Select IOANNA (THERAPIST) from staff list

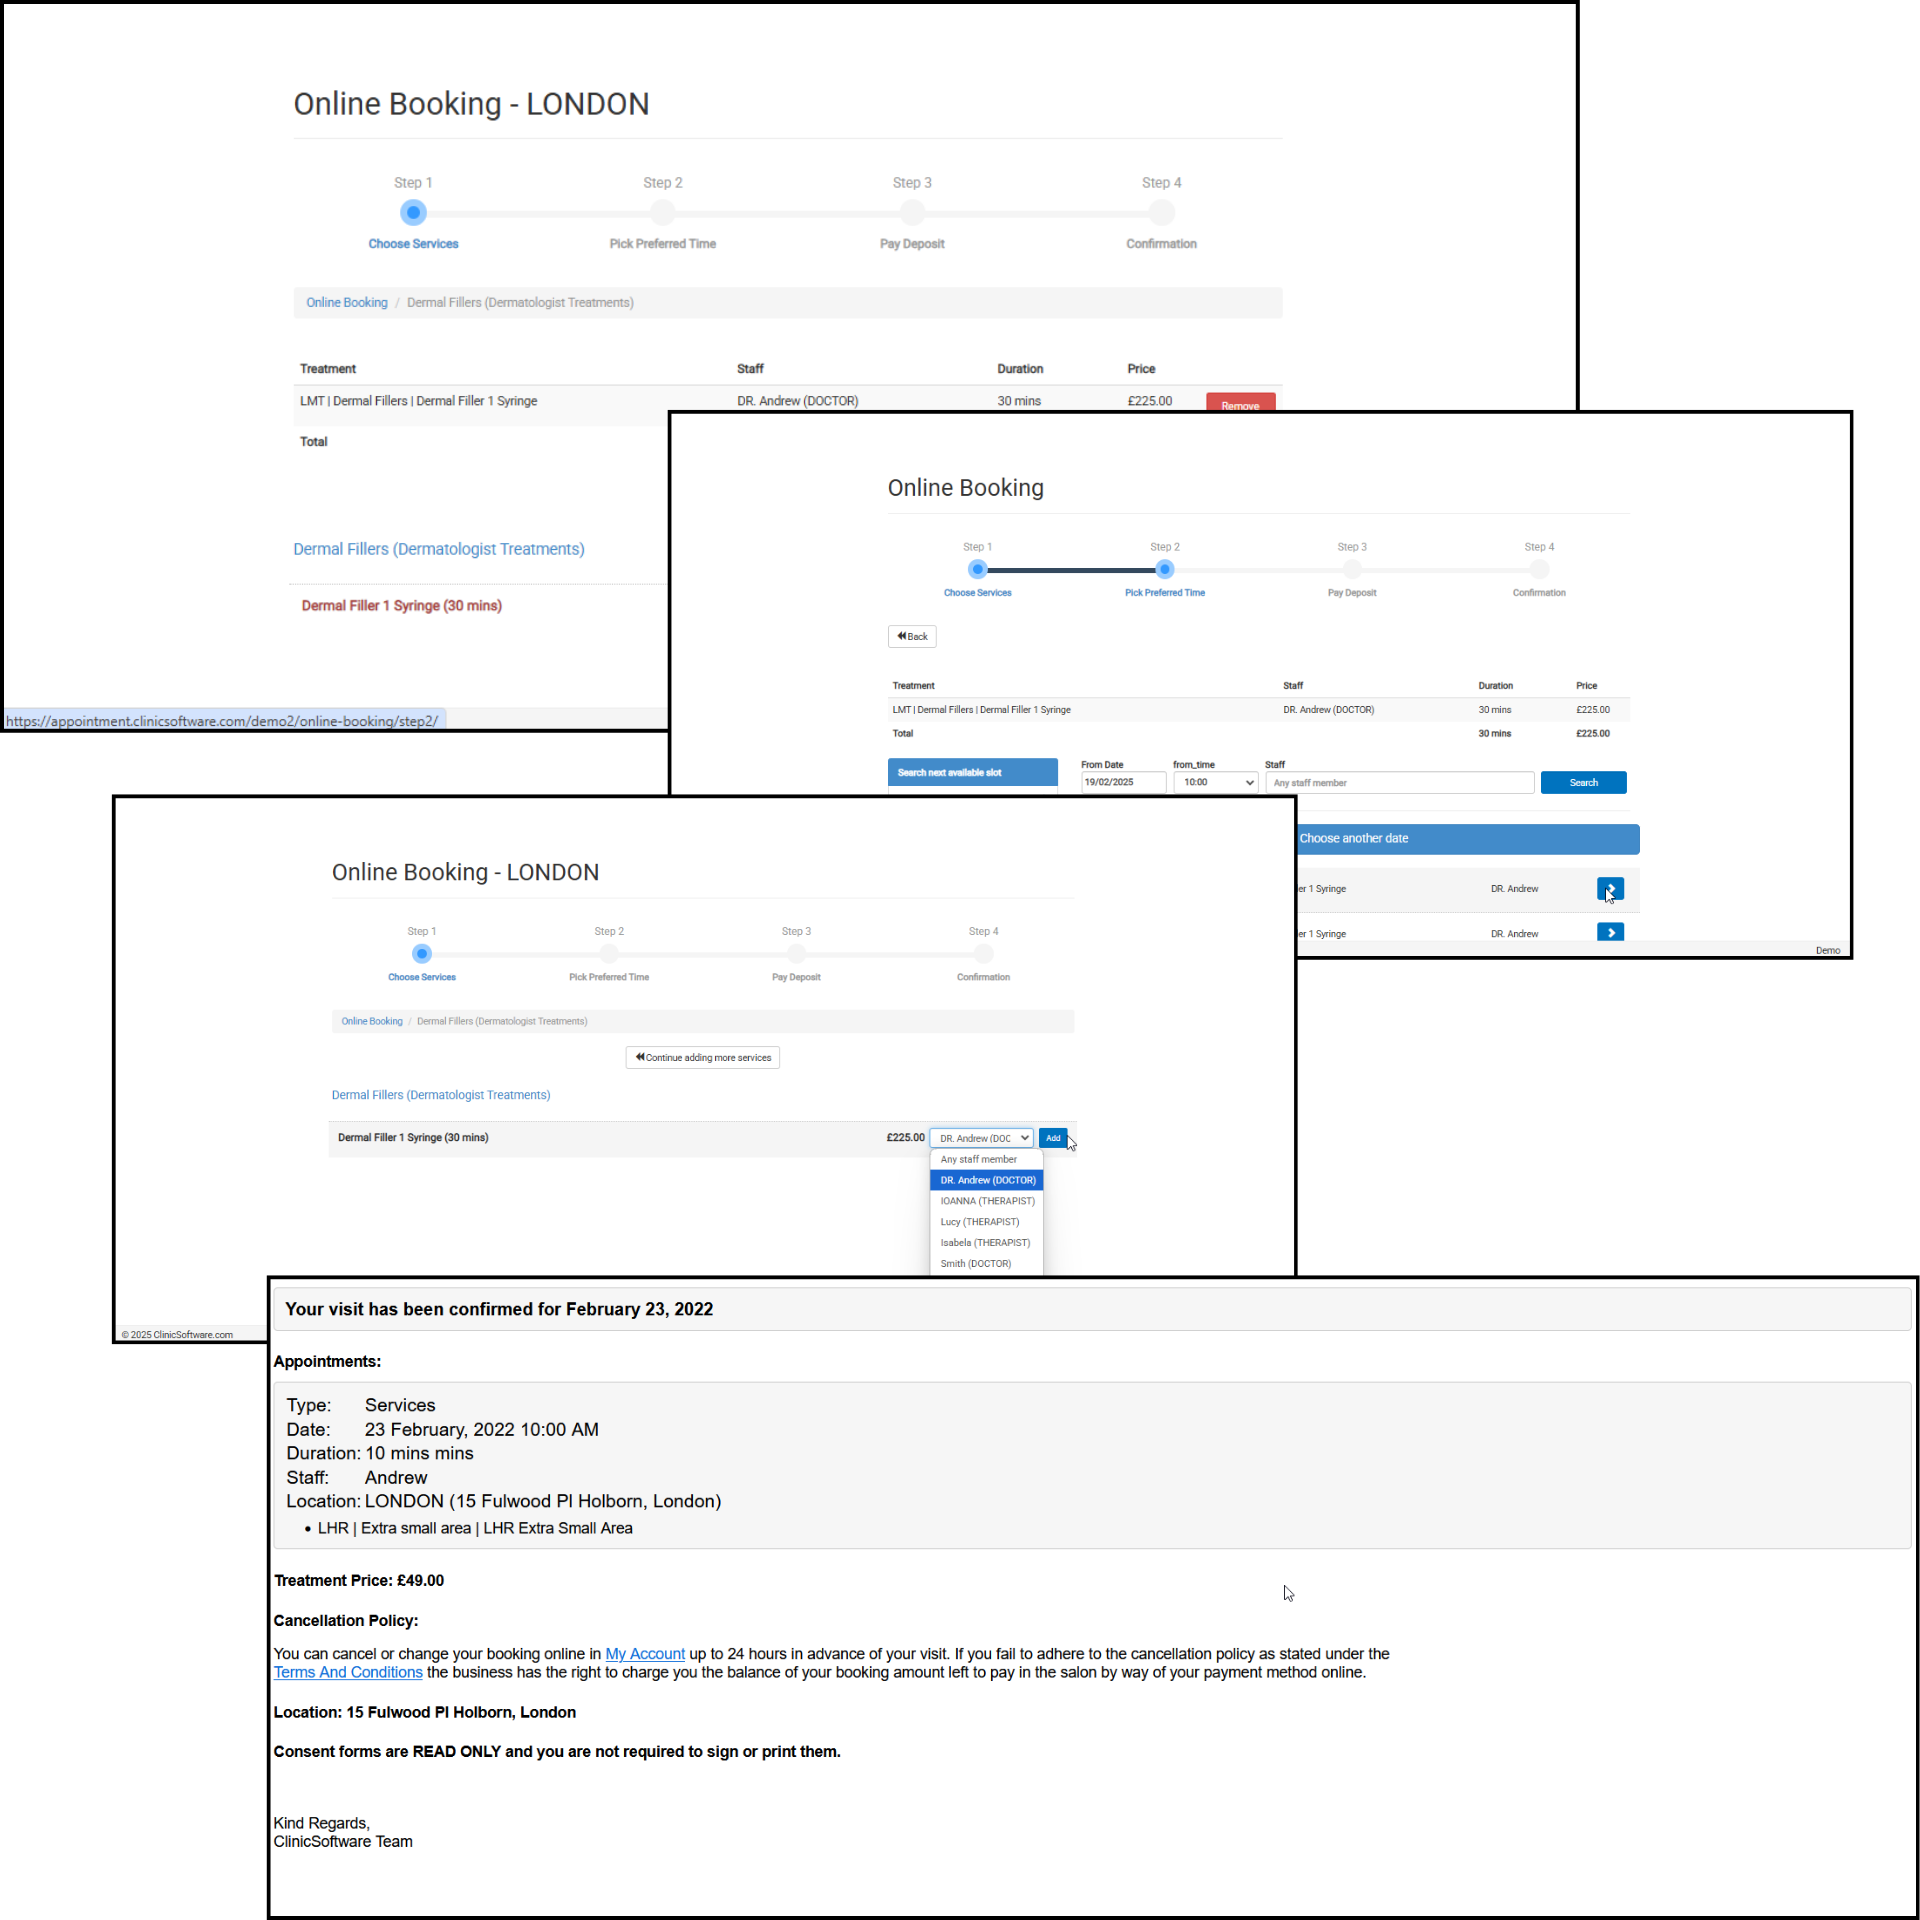[x=987, y=1201]
